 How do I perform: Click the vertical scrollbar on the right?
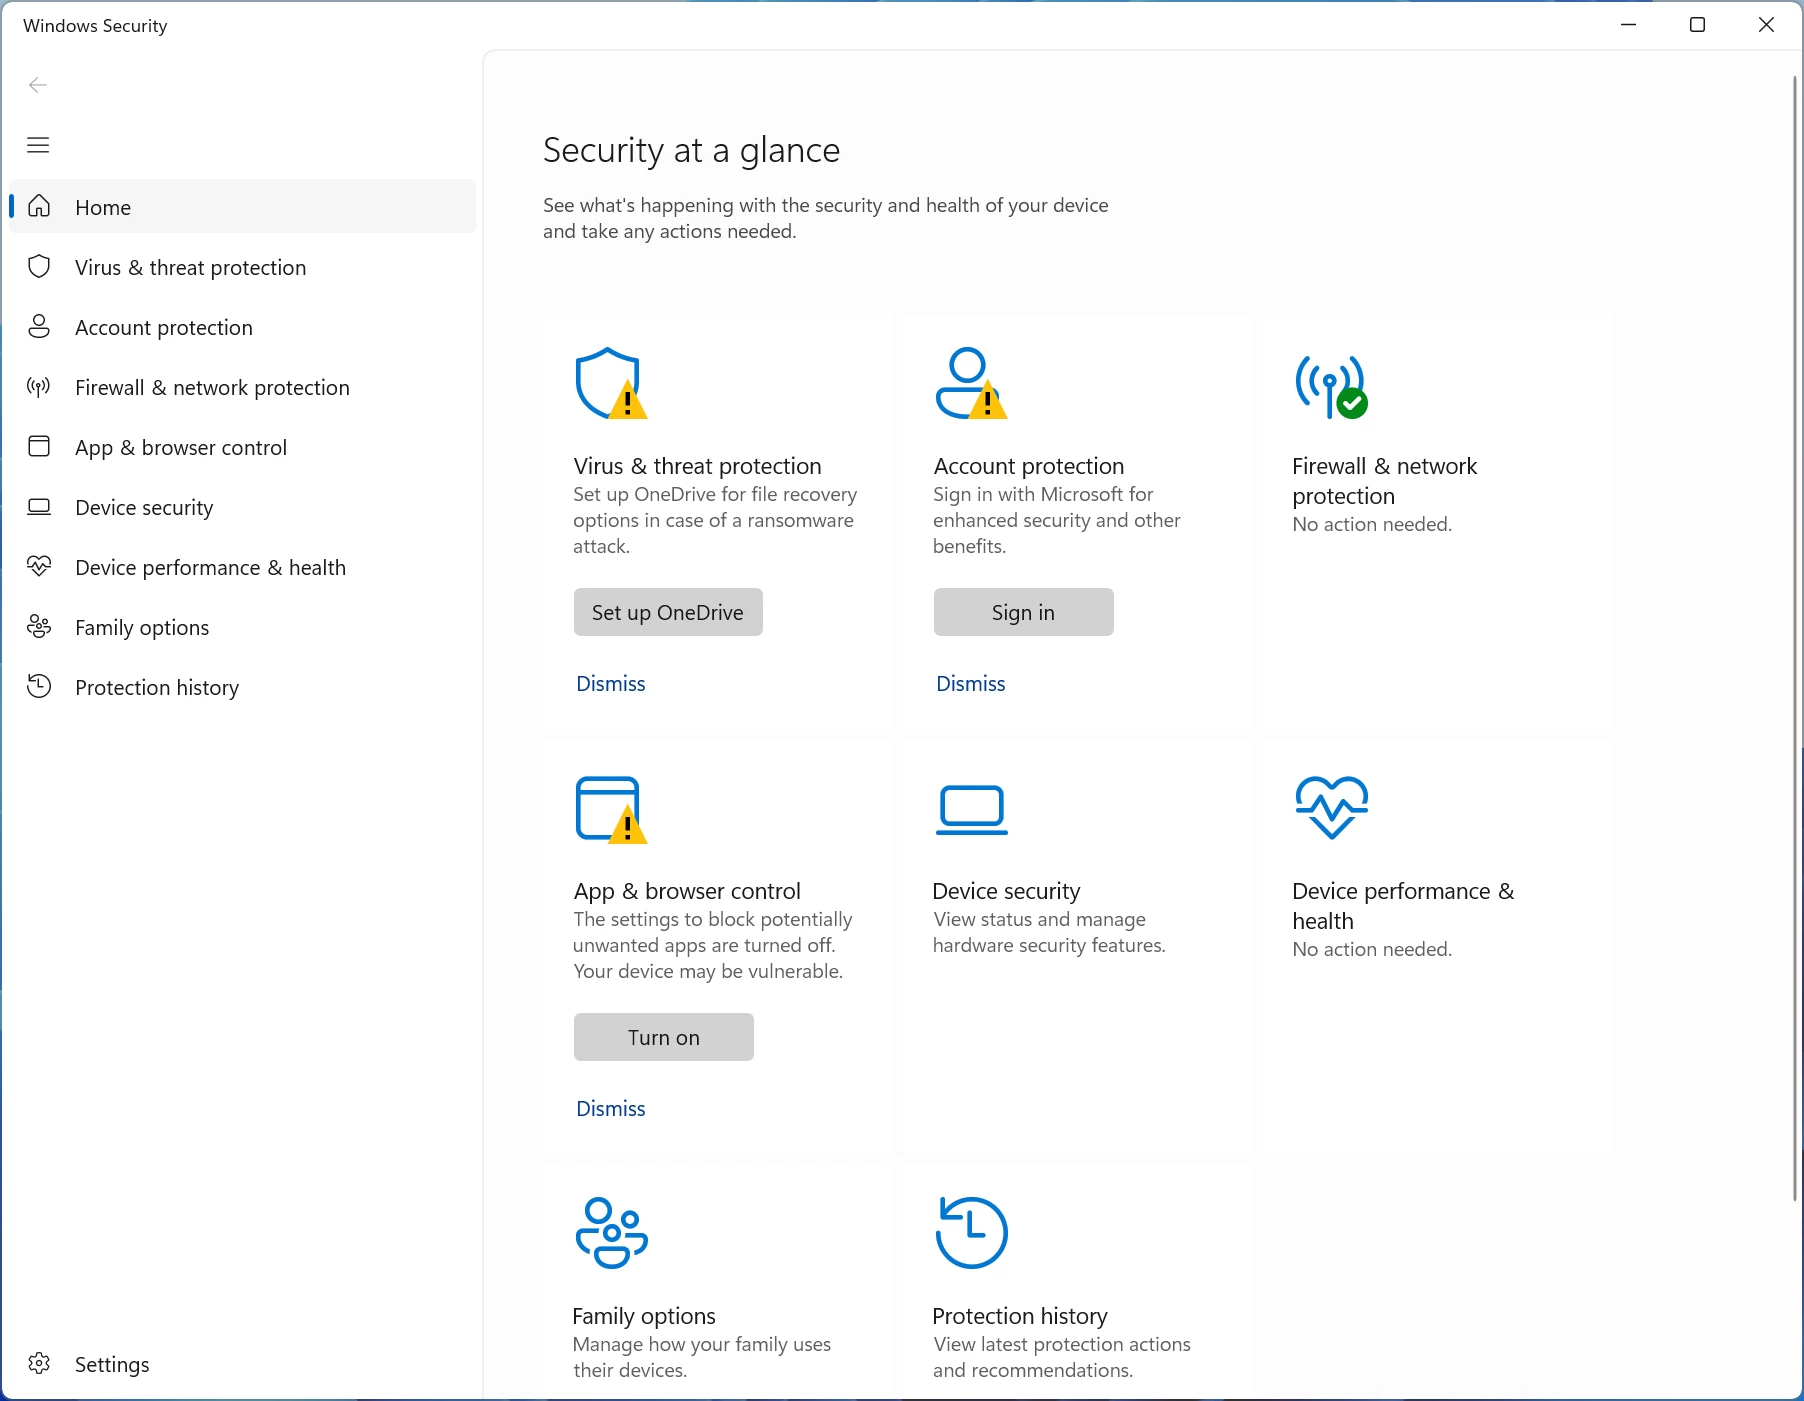click(1794, 640)
